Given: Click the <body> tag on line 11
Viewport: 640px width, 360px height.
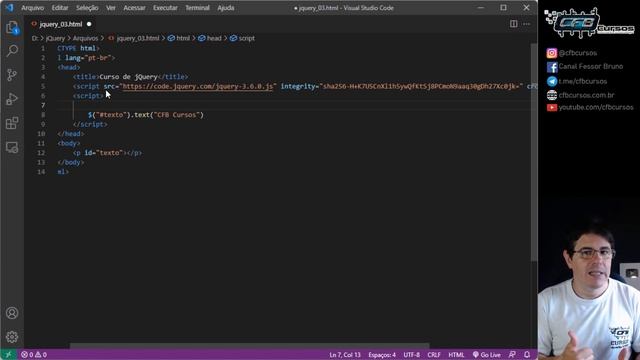Looking at the screenshot, I should (x=69, y=143).
